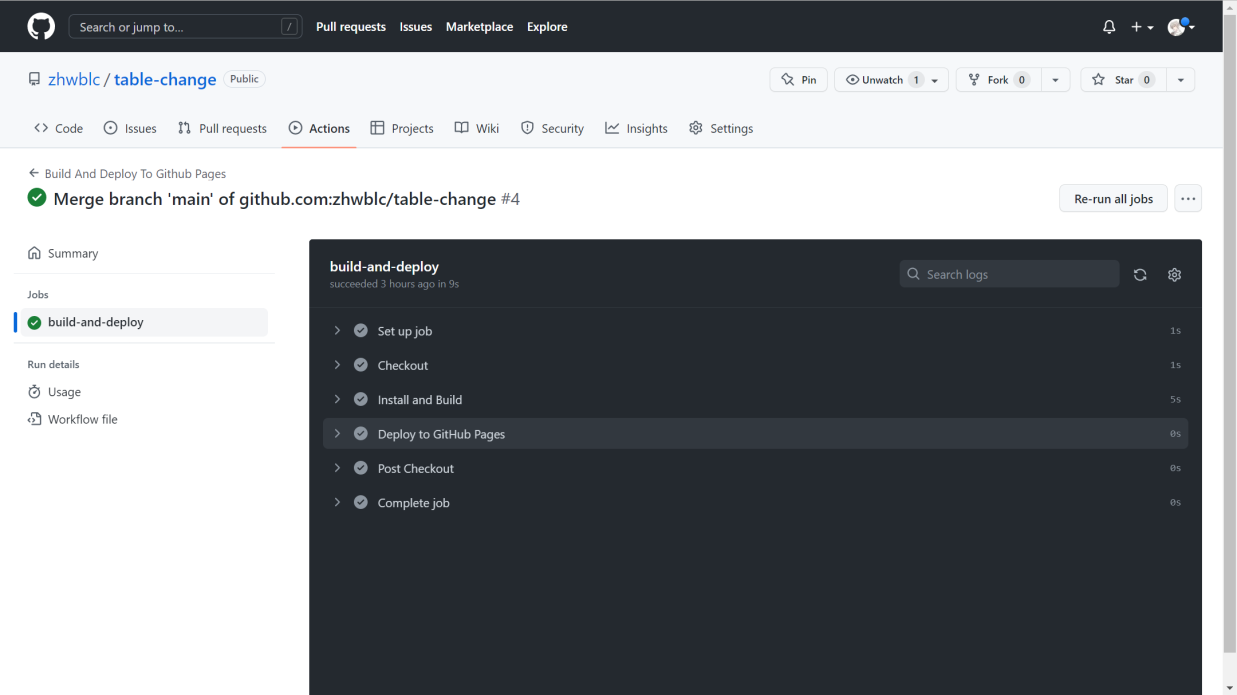Screen dimensions: 1237x695
Task: Refresh logs with the circular arrows icon
Action: coord(1140,274)
